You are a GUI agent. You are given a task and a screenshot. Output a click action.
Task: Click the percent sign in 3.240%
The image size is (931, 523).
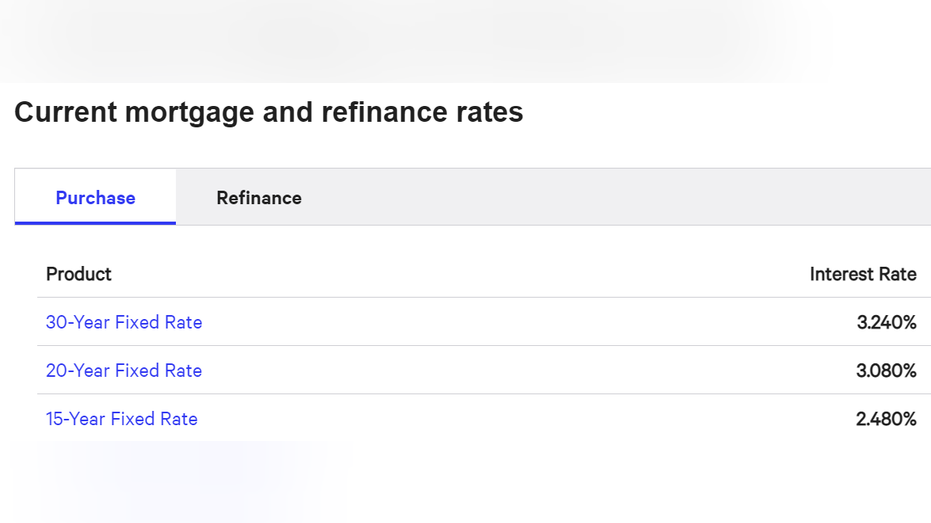(x=908, y=322)
